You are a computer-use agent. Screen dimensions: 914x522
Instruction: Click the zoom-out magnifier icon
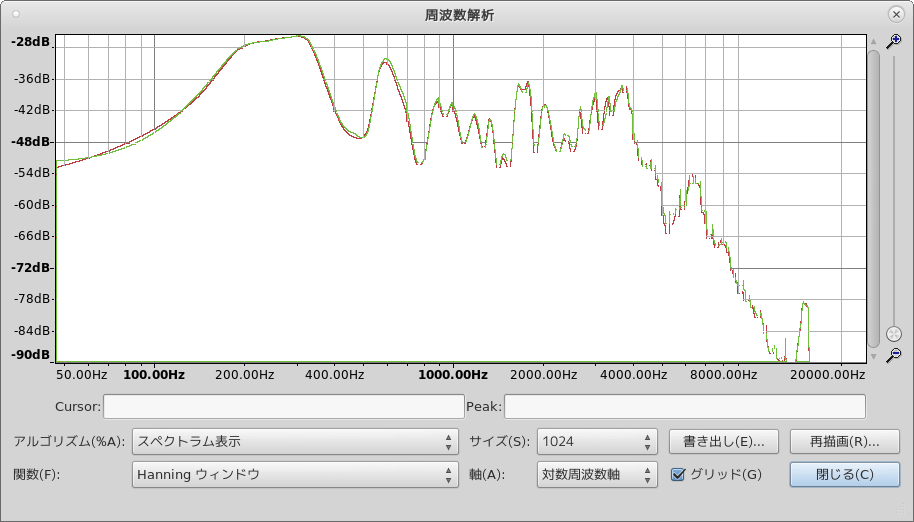pos(894,354)
